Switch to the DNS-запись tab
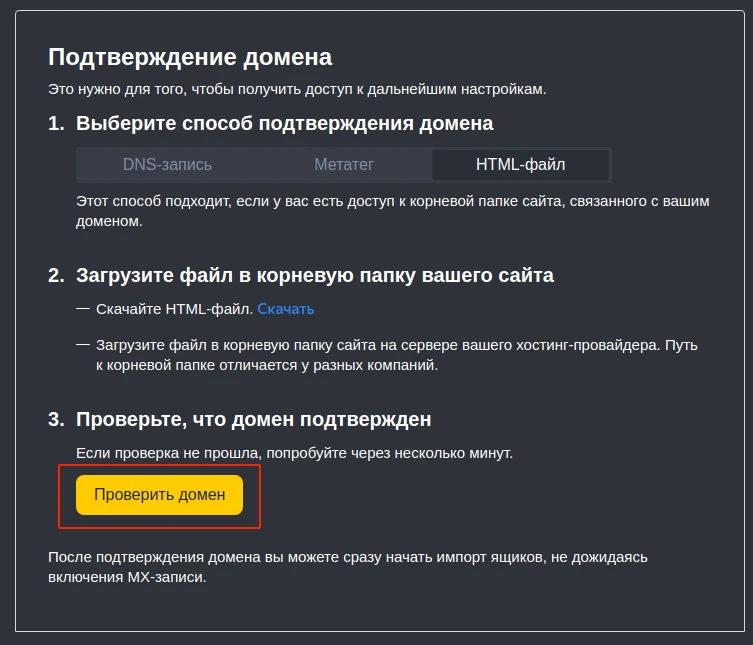 coord(167,165)
